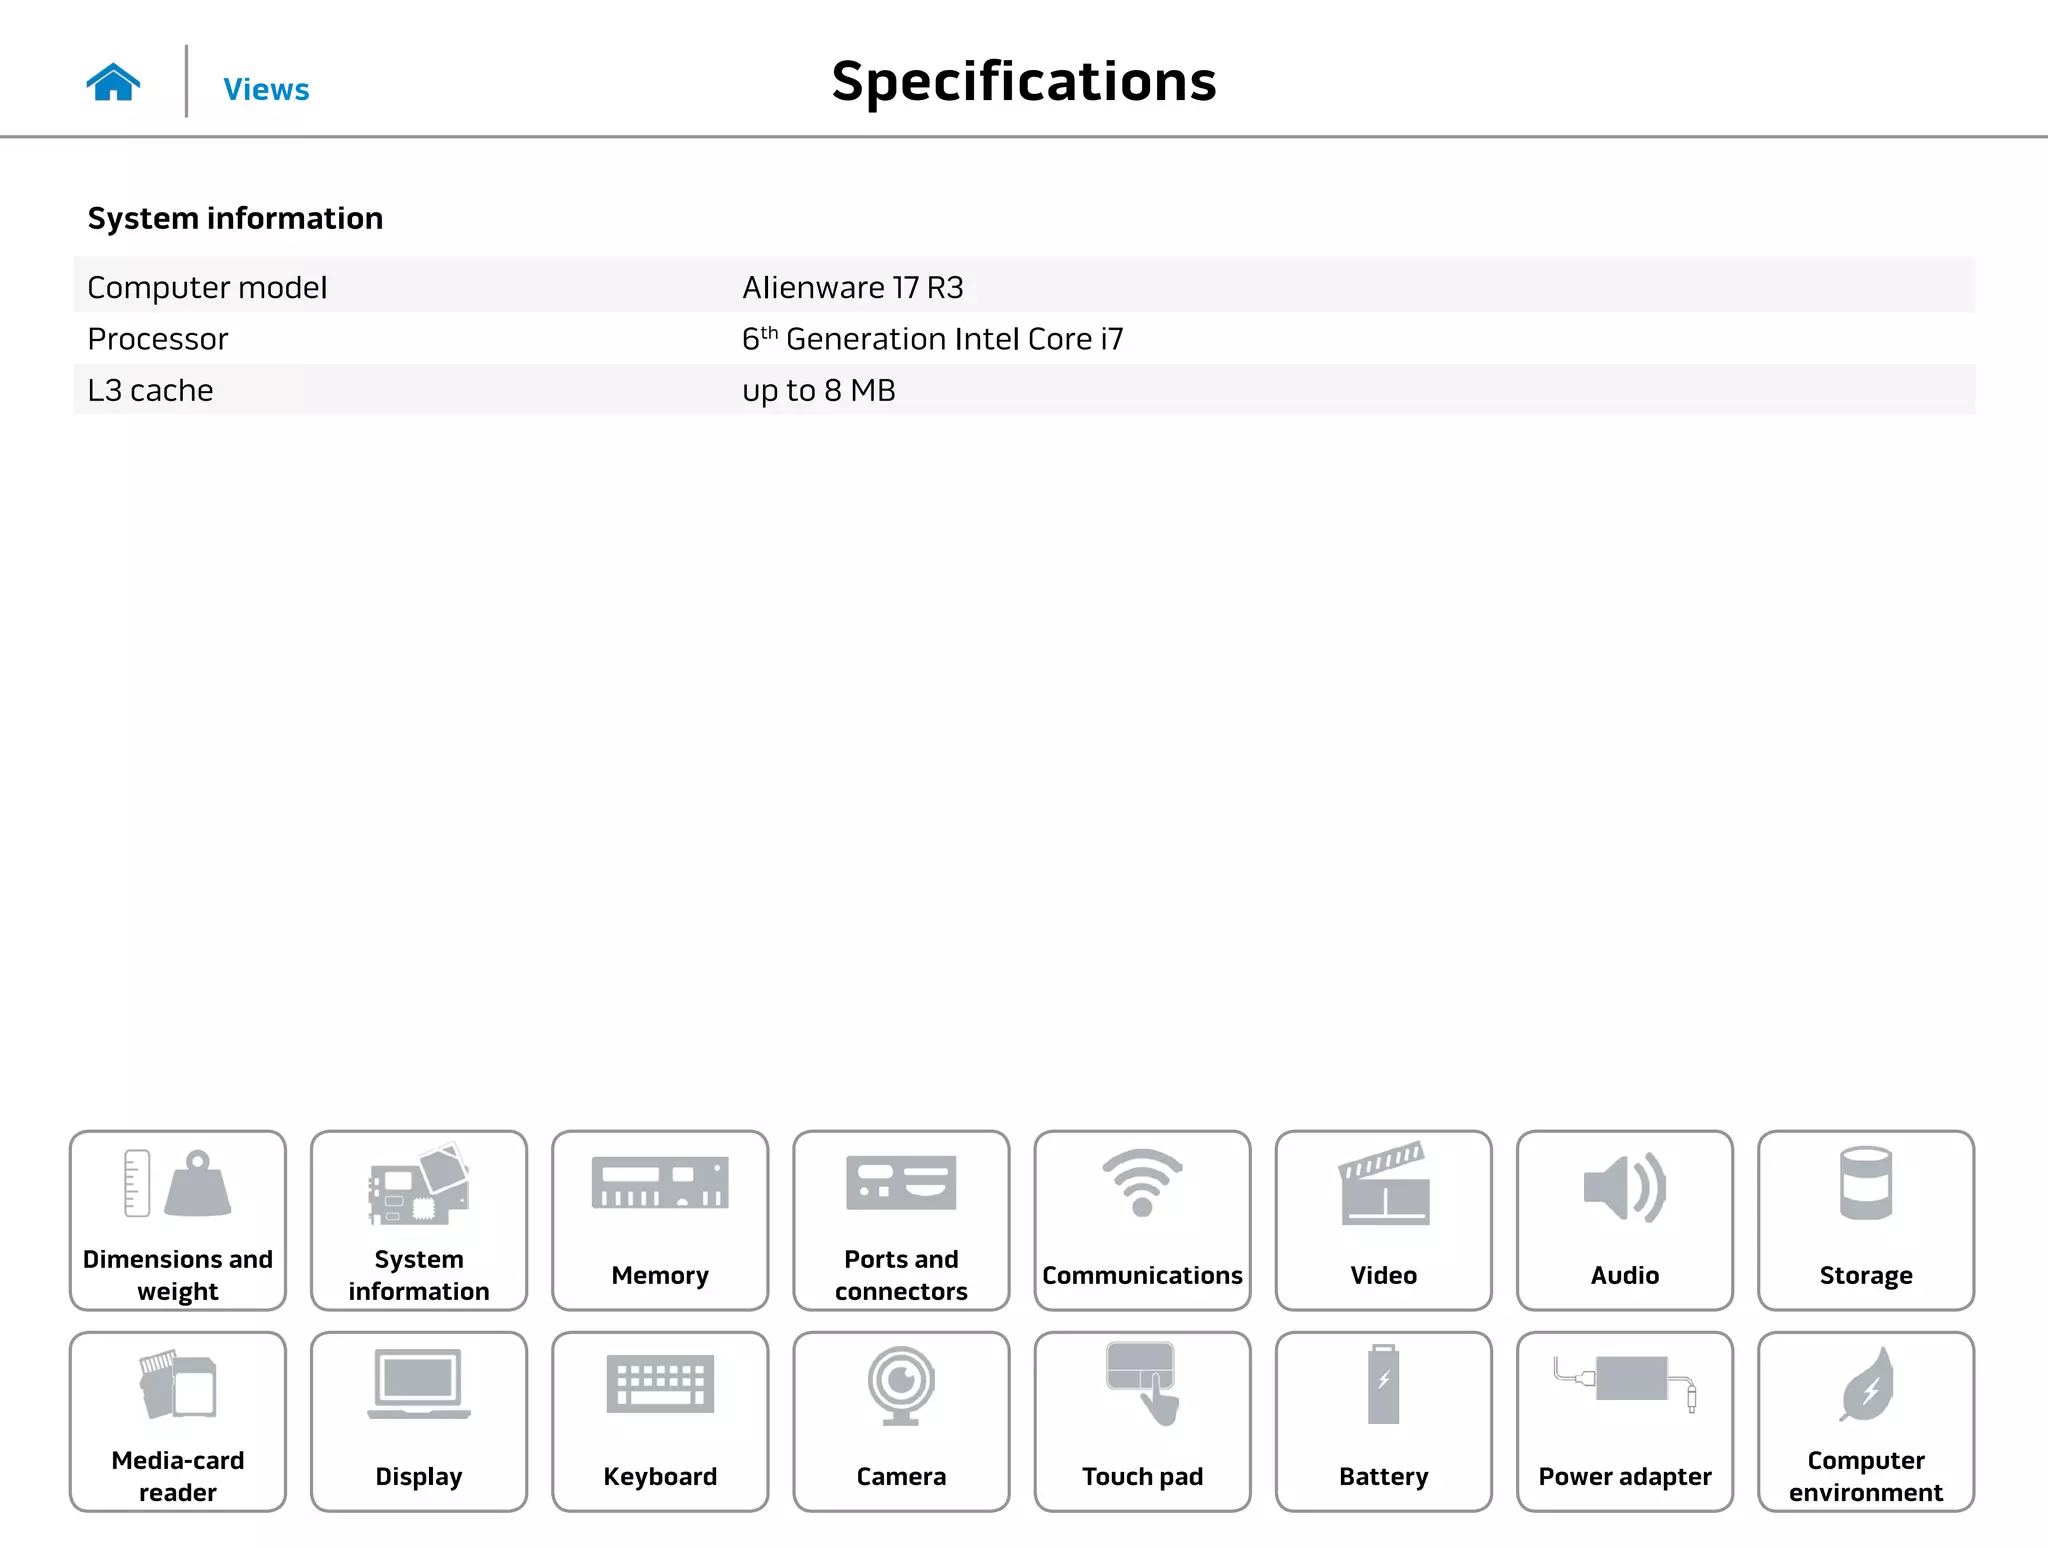This screenshot has width=2048, height=1548.
Task: Open Ports and connectors tile
Action: pyautogui.click(x=901, y=1220)
